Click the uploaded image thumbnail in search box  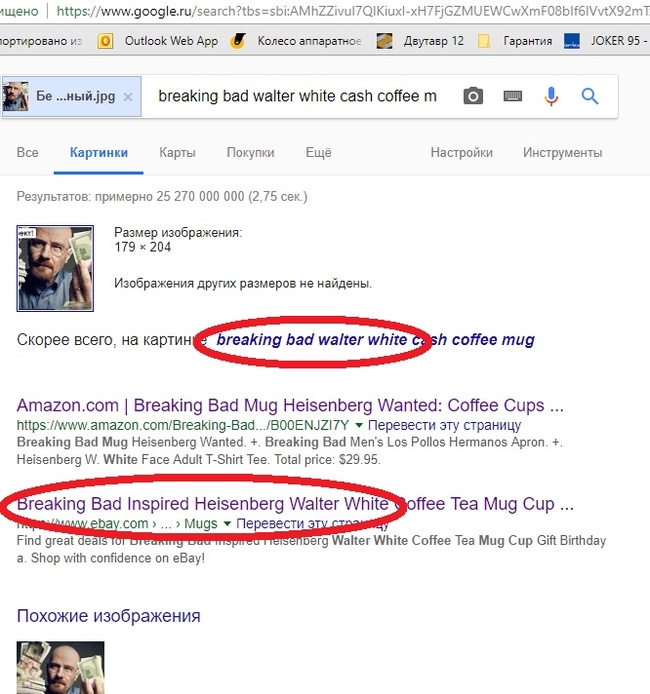tap(15, 96)
